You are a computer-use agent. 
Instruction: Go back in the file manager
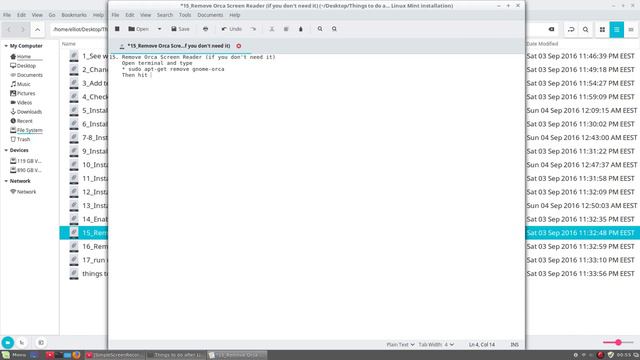9,29
